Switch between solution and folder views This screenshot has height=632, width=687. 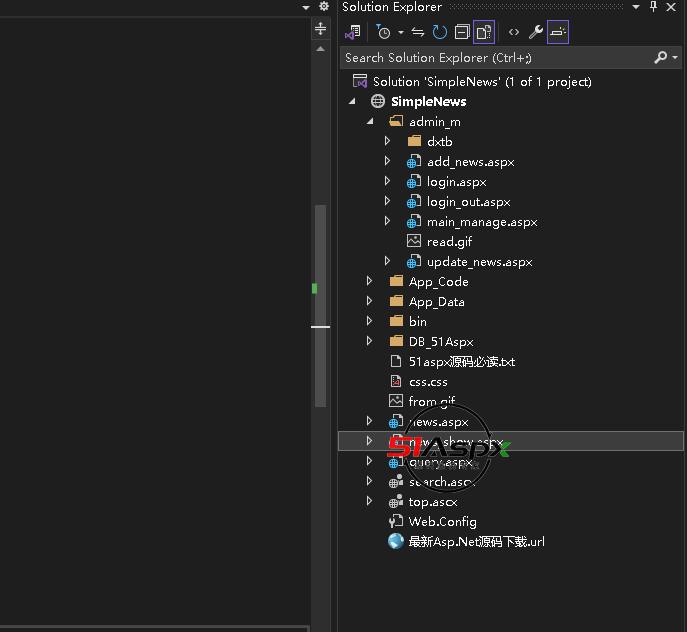(353, 32)
